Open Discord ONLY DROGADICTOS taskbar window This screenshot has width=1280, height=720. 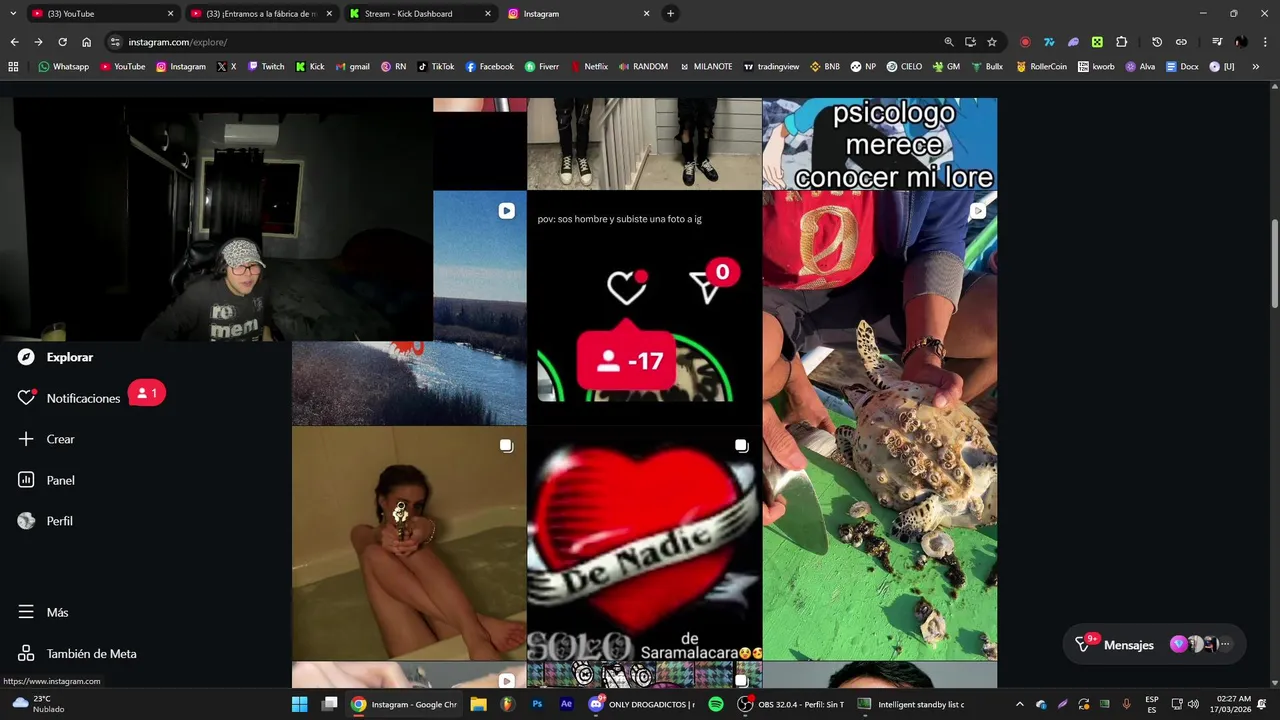point(642,704)
